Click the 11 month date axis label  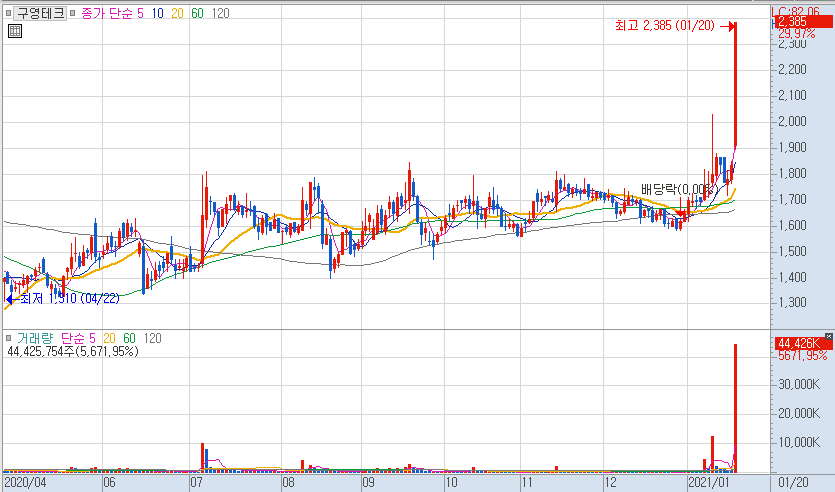coord(527,483)
